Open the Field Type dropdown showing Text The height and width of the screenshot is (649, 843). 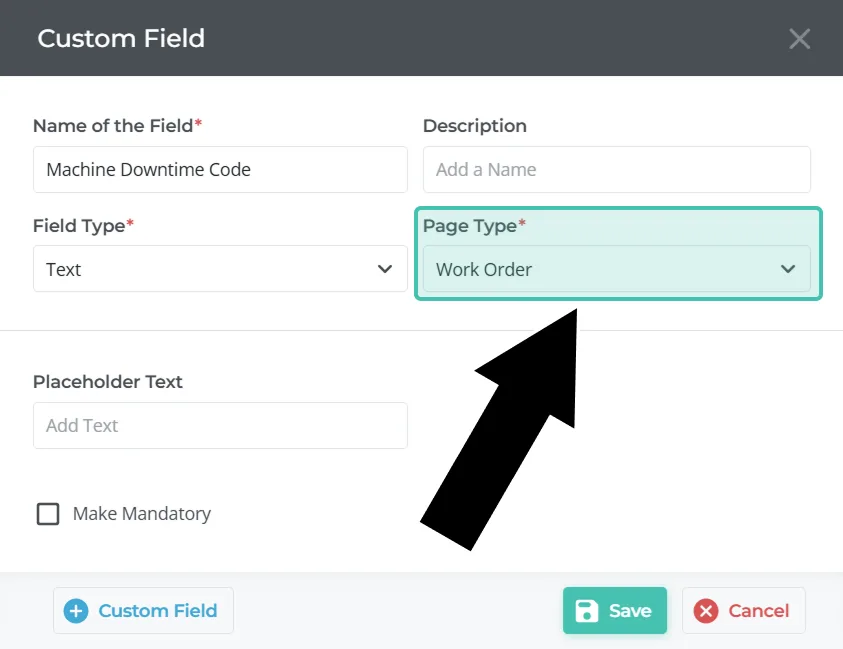(220, 269)
